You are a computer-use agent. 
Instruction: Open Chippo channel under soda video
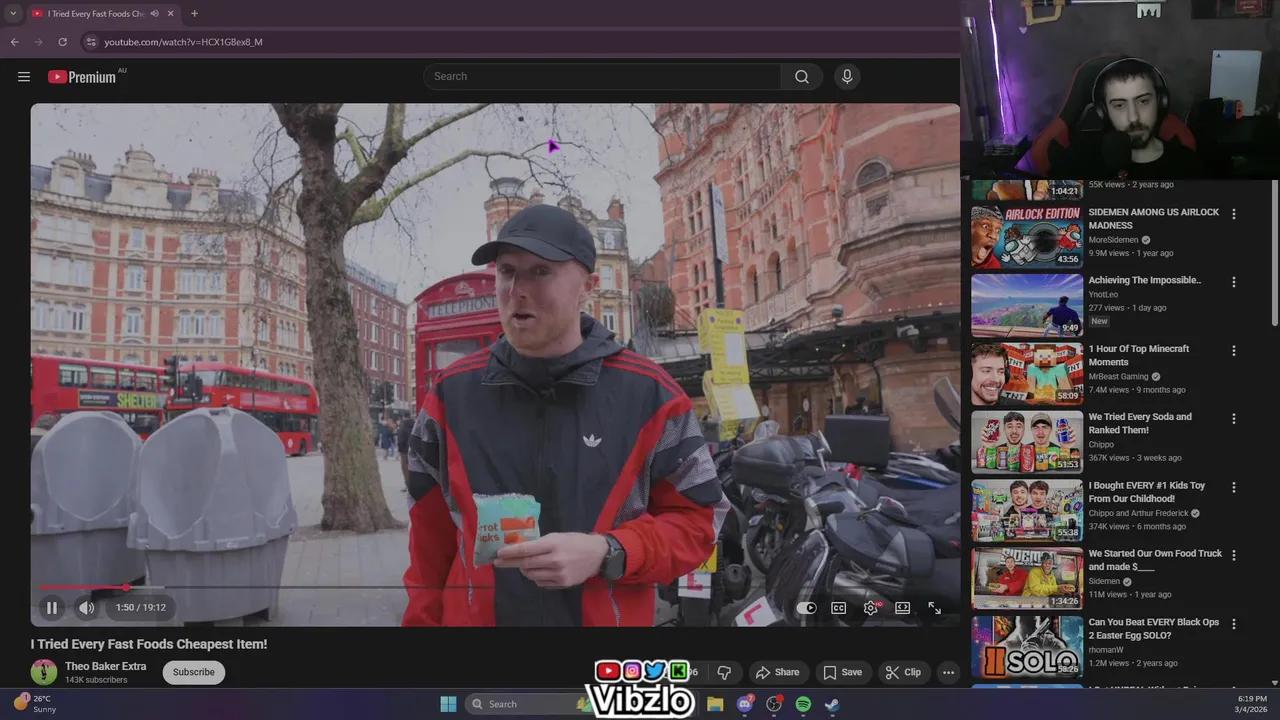1101,445
